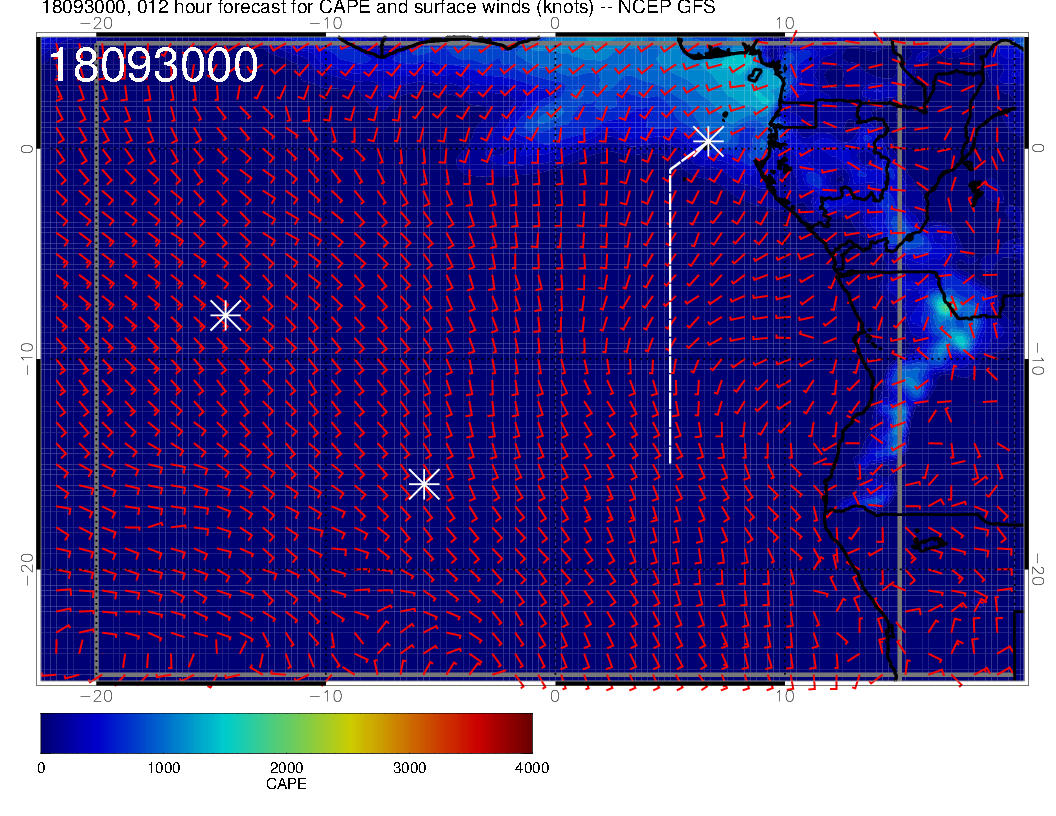The width and height of the screenshot is (1056, 816).
Task: Click the top axis longitude label -20
Action: click(96, 23)
